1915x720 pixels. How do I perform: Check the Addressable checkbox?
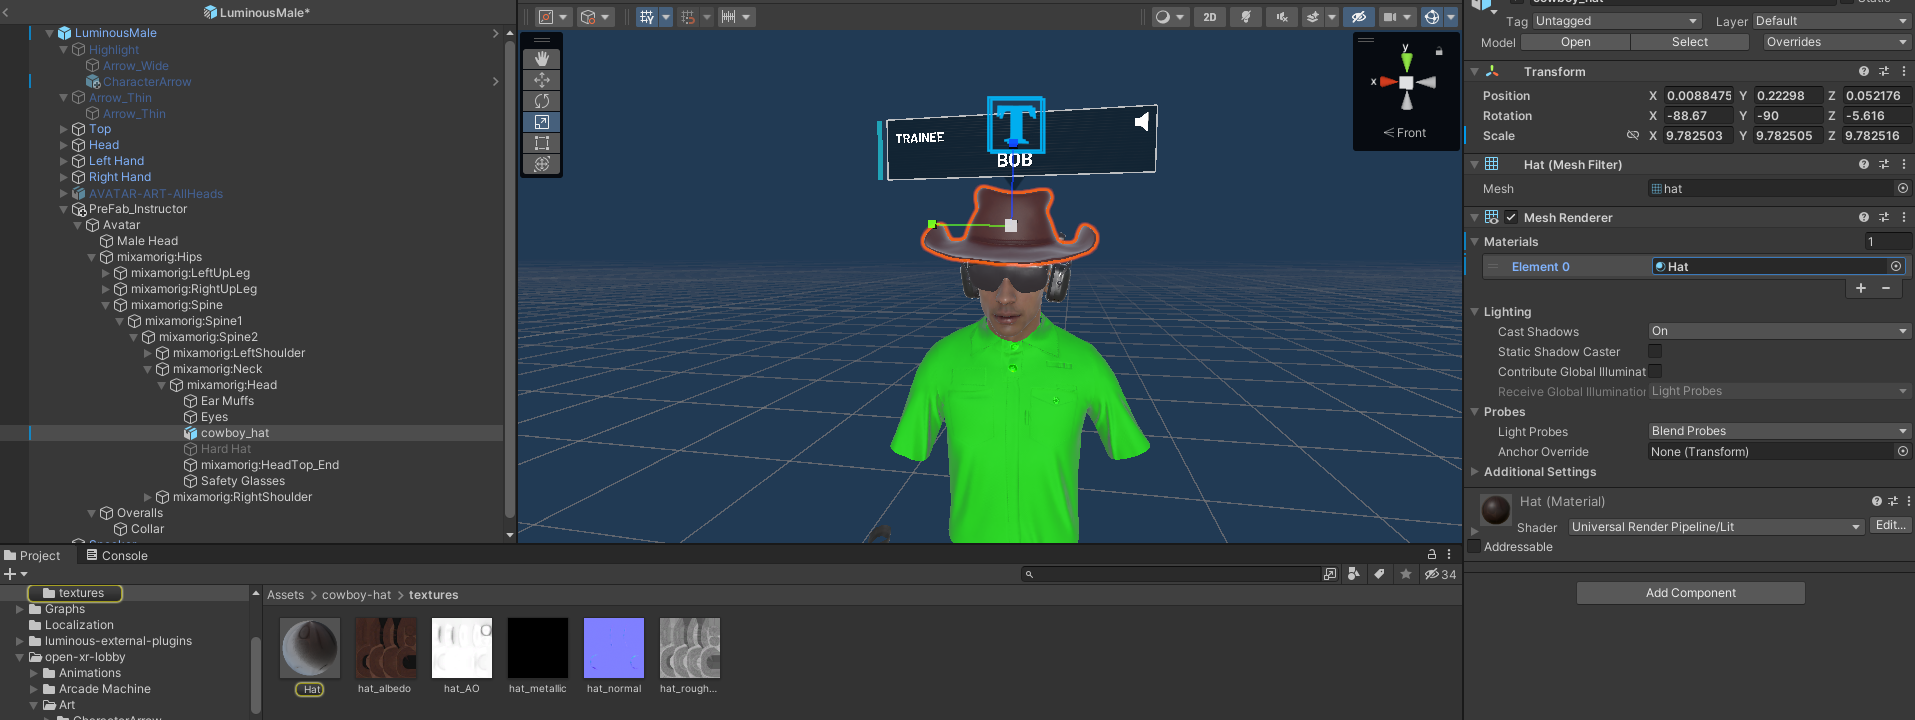[1474, 546]
